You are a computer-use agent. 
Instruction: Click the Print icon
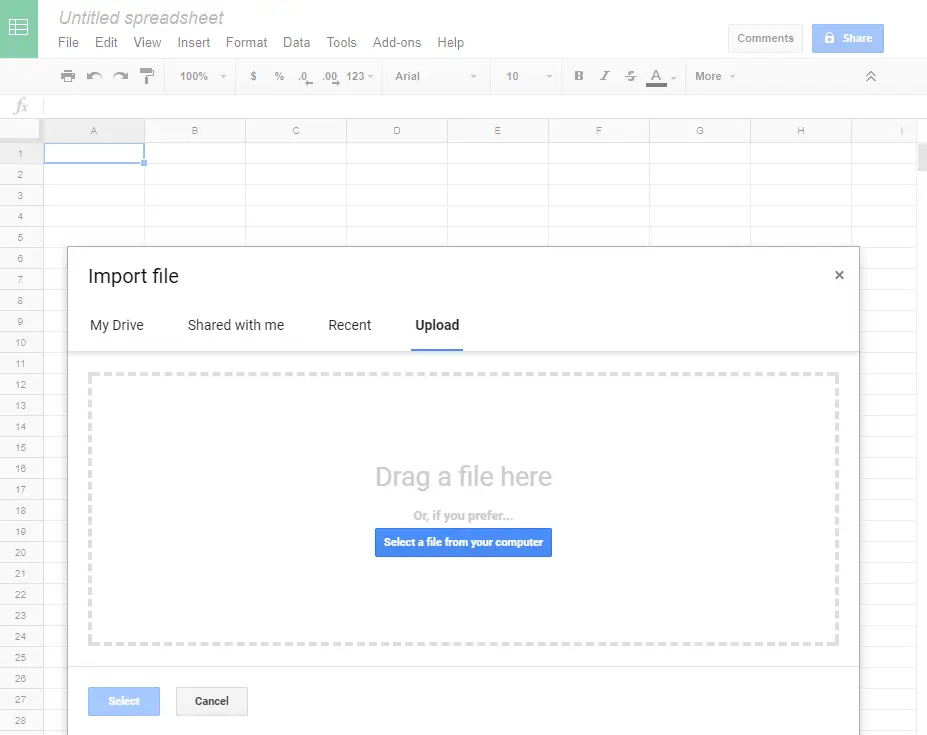click(x=67, y=76)
